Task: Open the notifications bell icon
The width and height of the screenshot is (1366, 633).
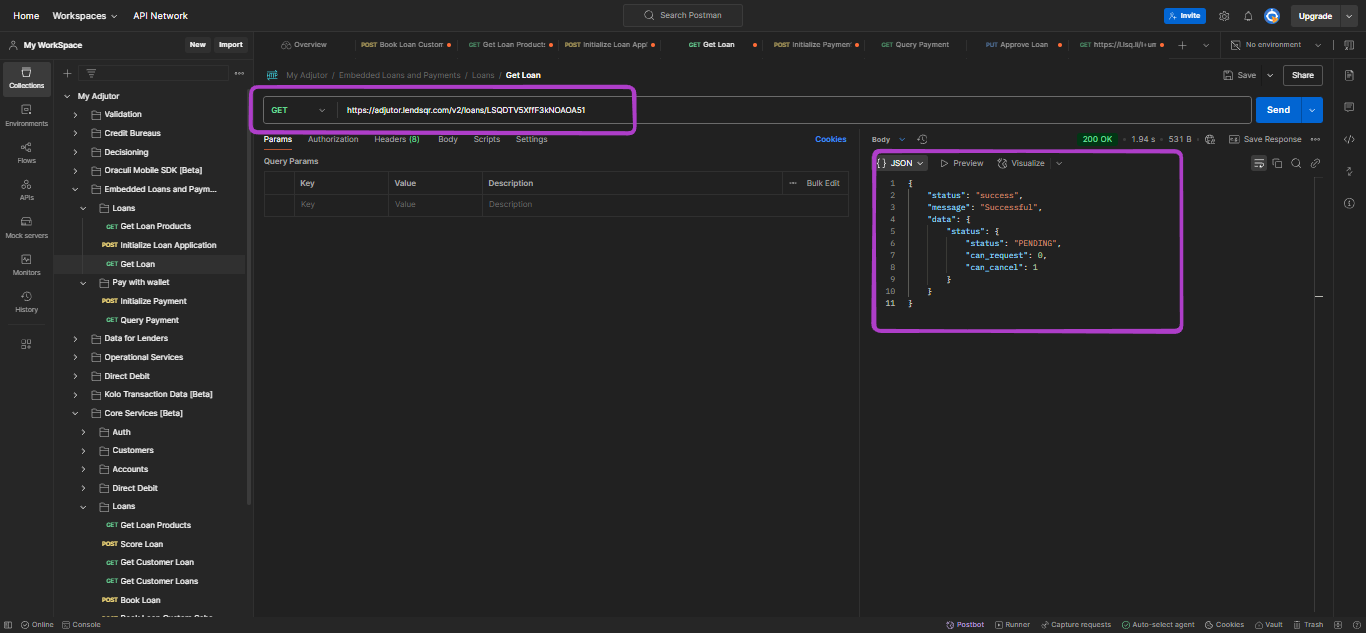Action: click(x=1248, y=16)
